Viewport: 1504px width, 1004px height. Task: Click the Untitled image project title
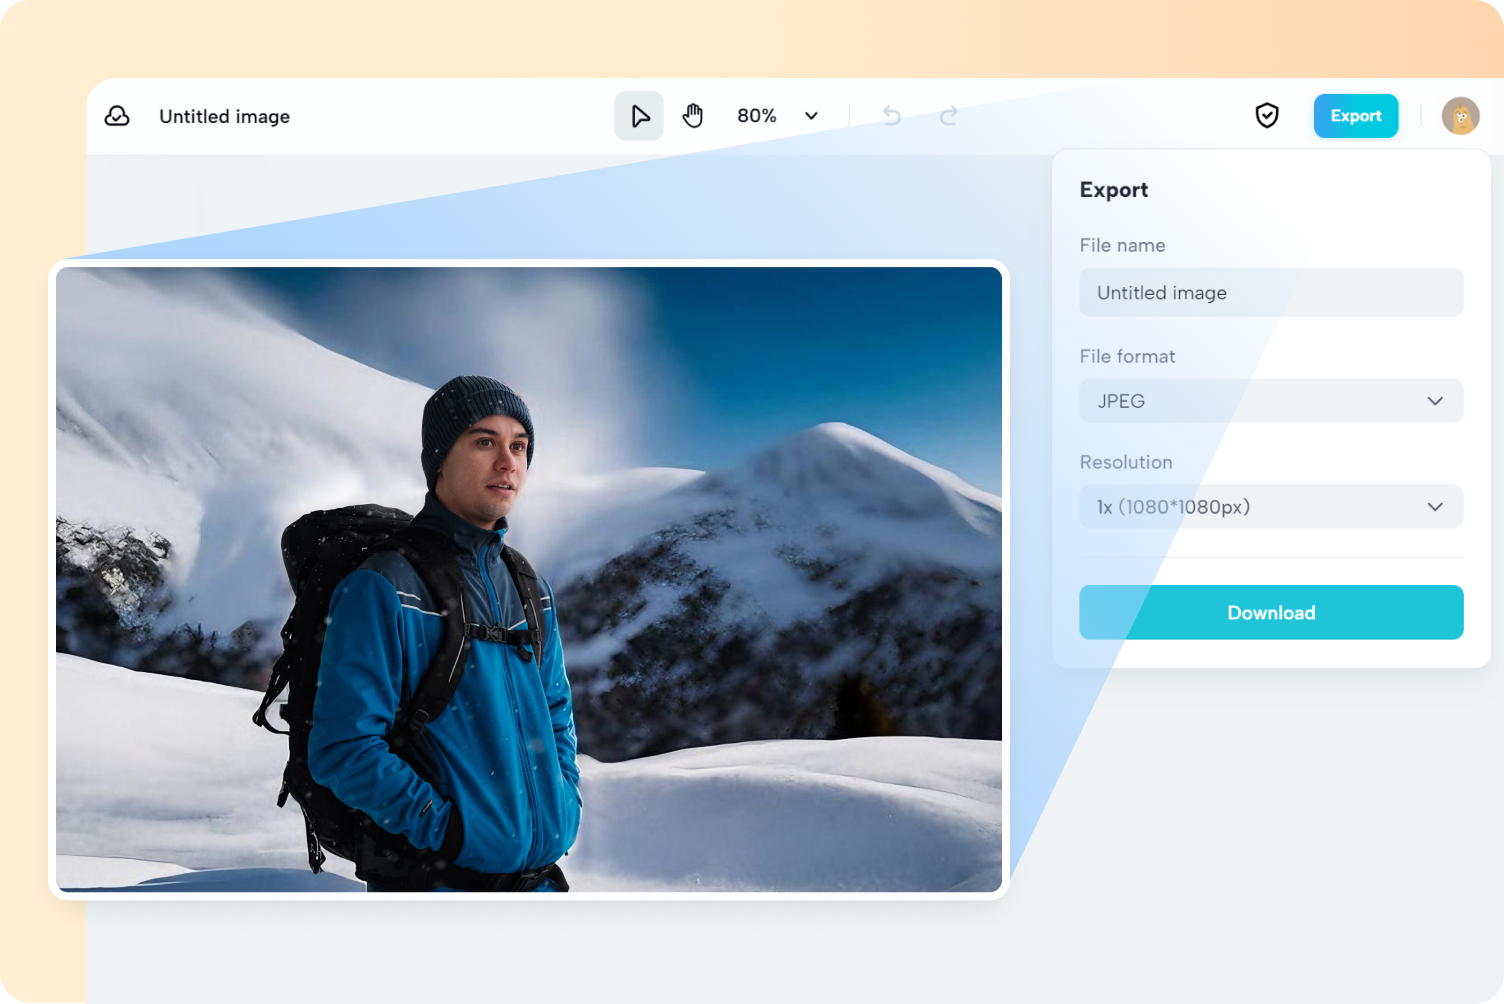click(224, 116)
